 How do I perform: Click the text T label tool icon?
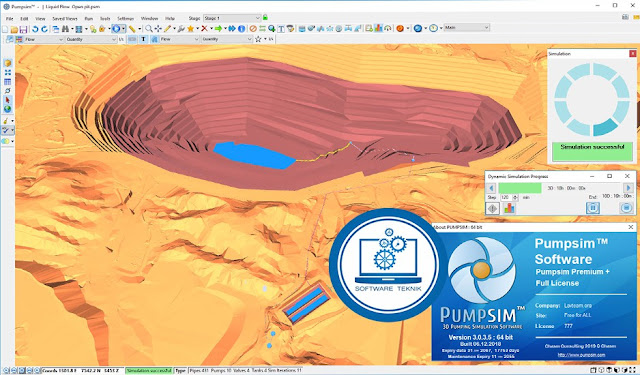pos(281,29)
